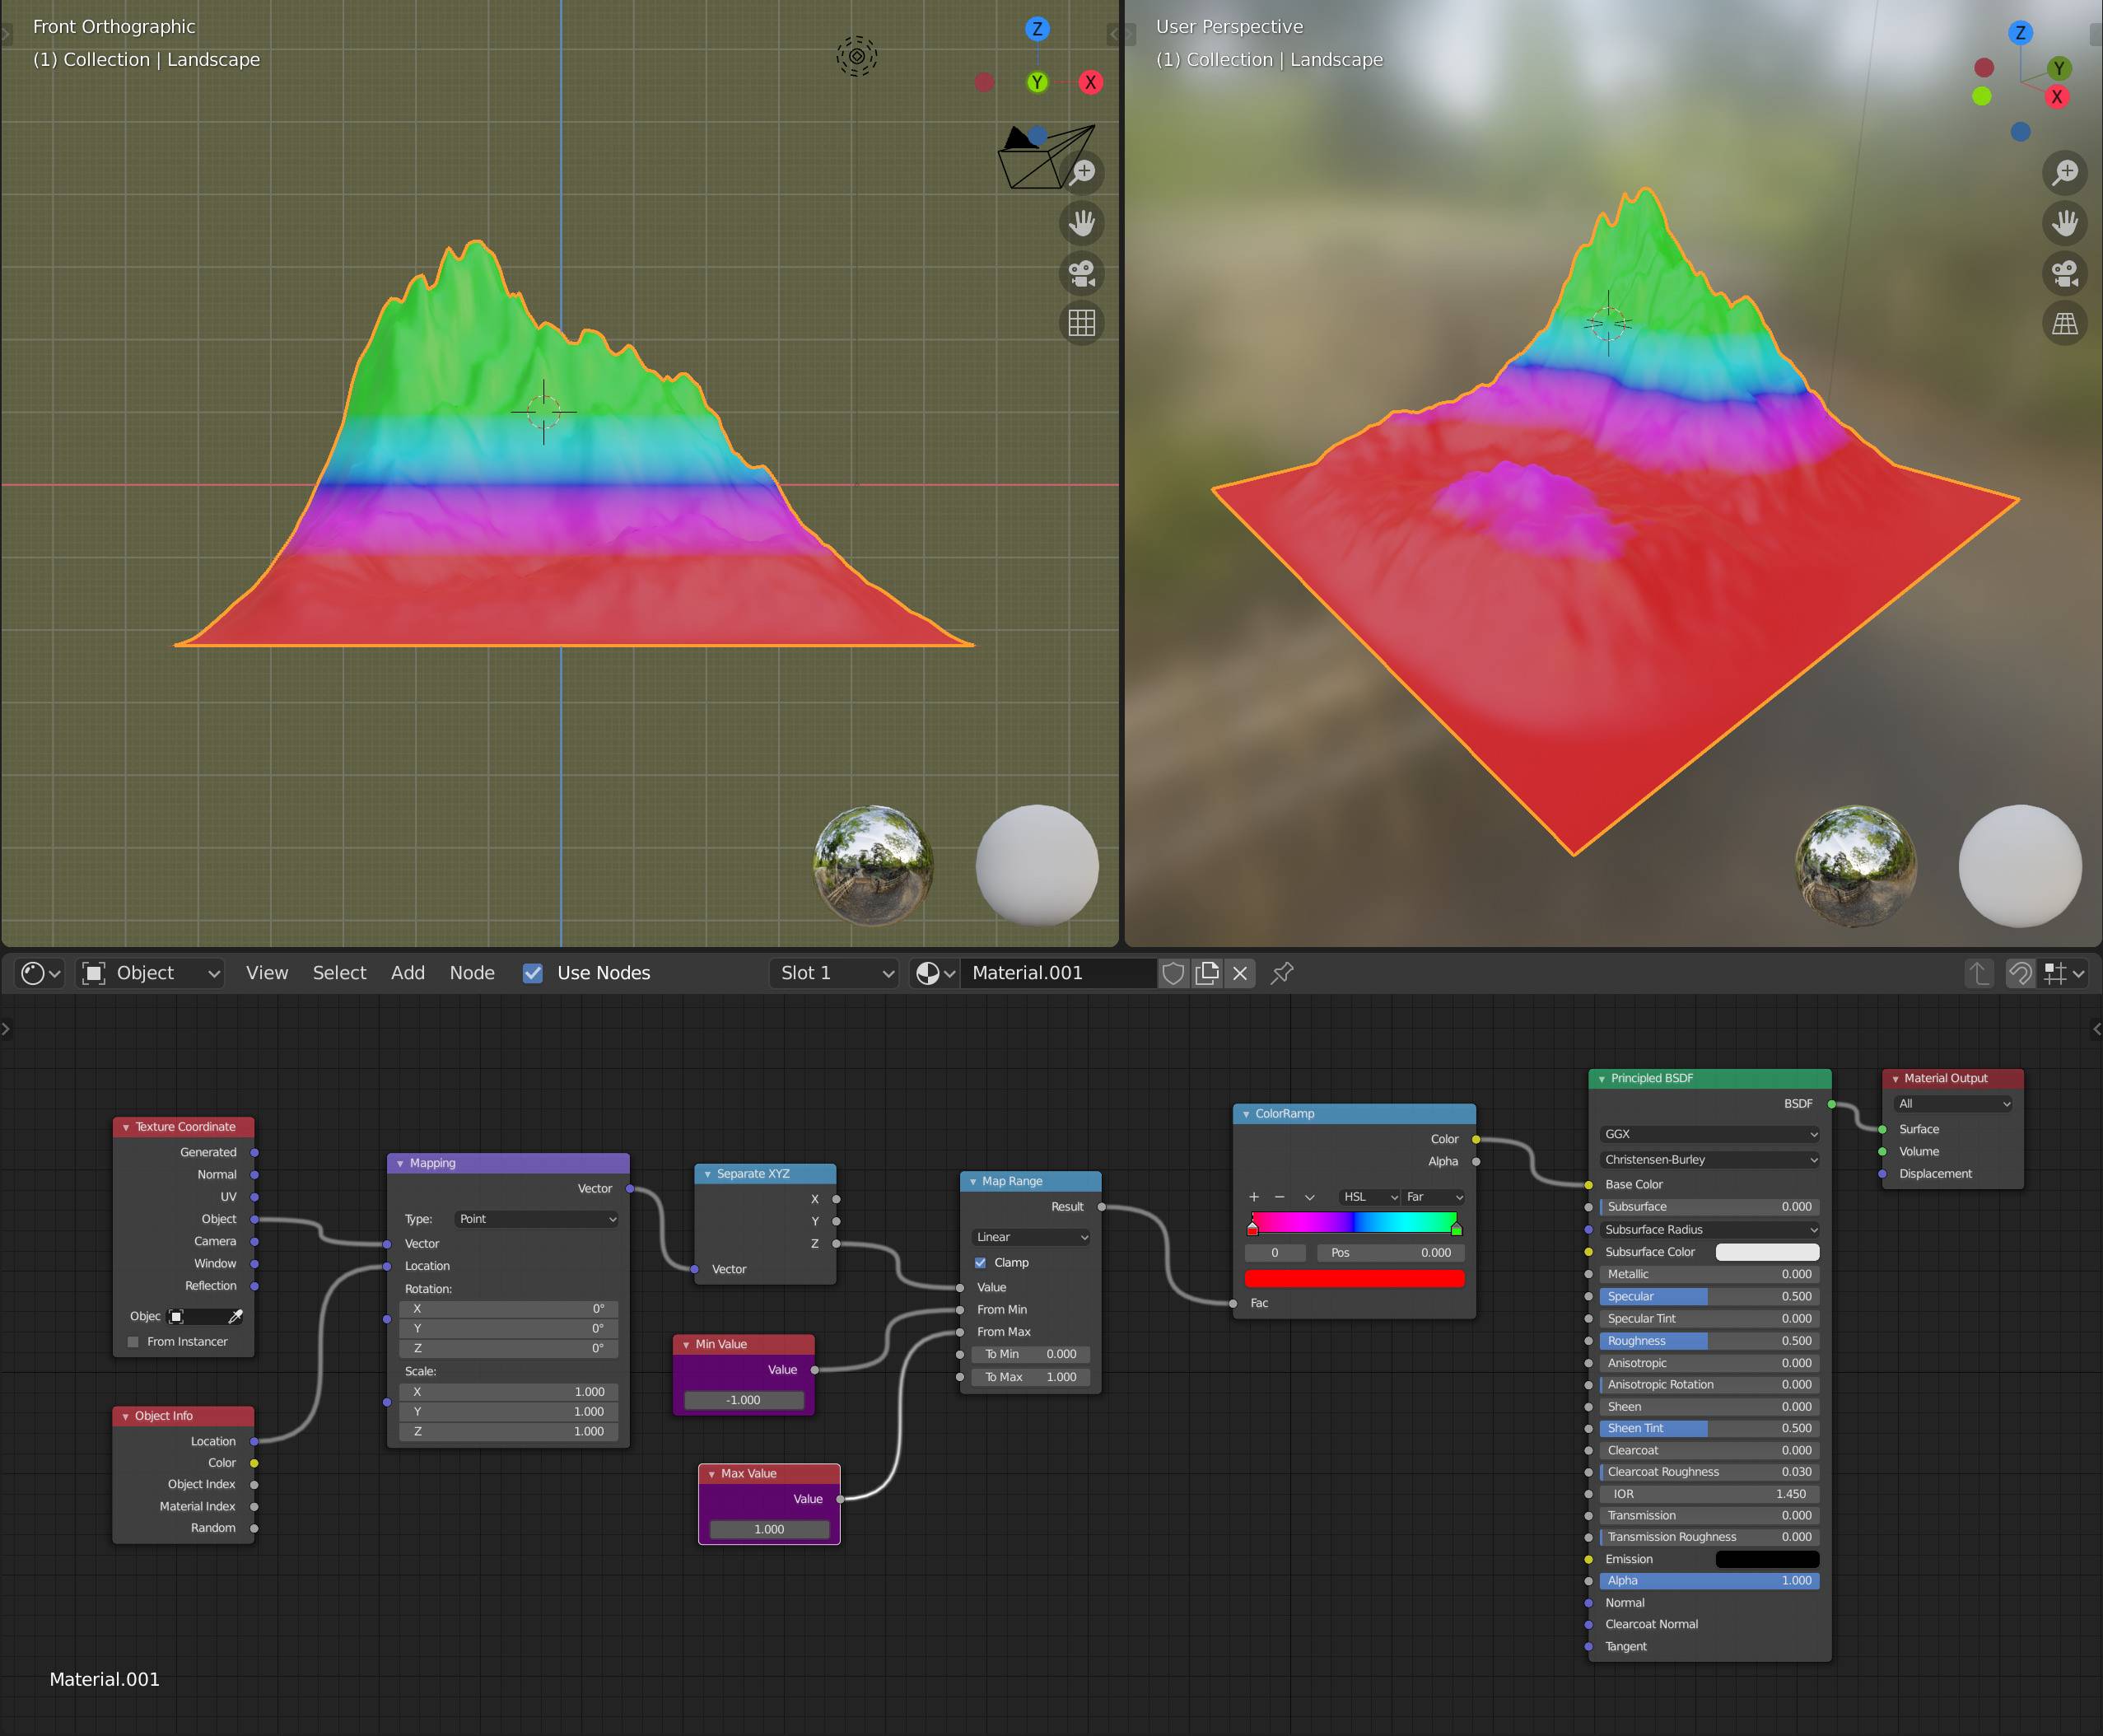The image size is (2103, 1736).
Task: Open shader type Object dropdown
Action: tap(150, 973)
